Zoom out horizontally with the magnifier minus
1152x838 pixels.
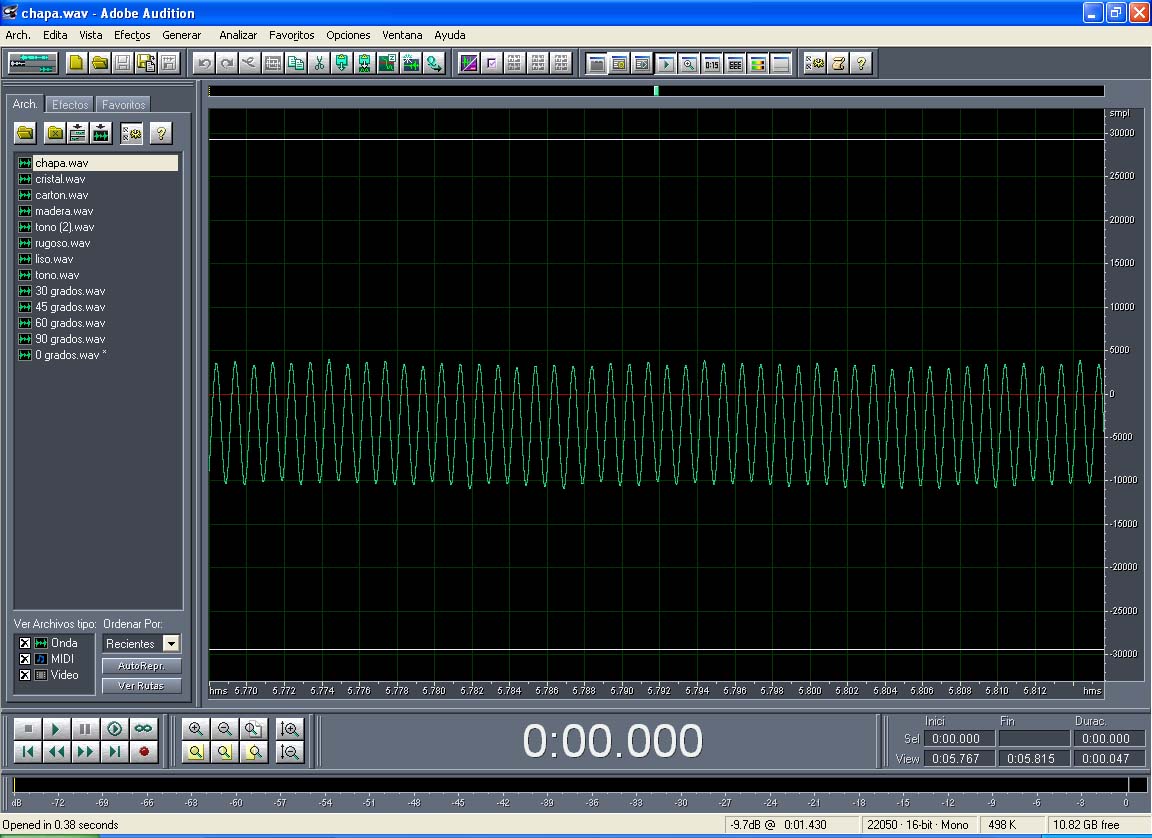coord(224,729)
